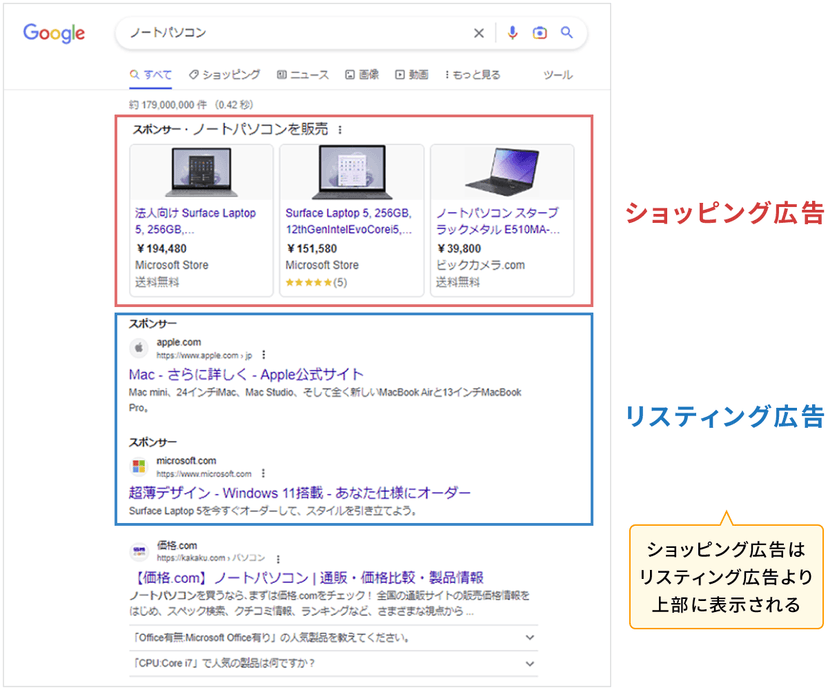Click the https://www.microsoft.com URL text

(204, 474)
